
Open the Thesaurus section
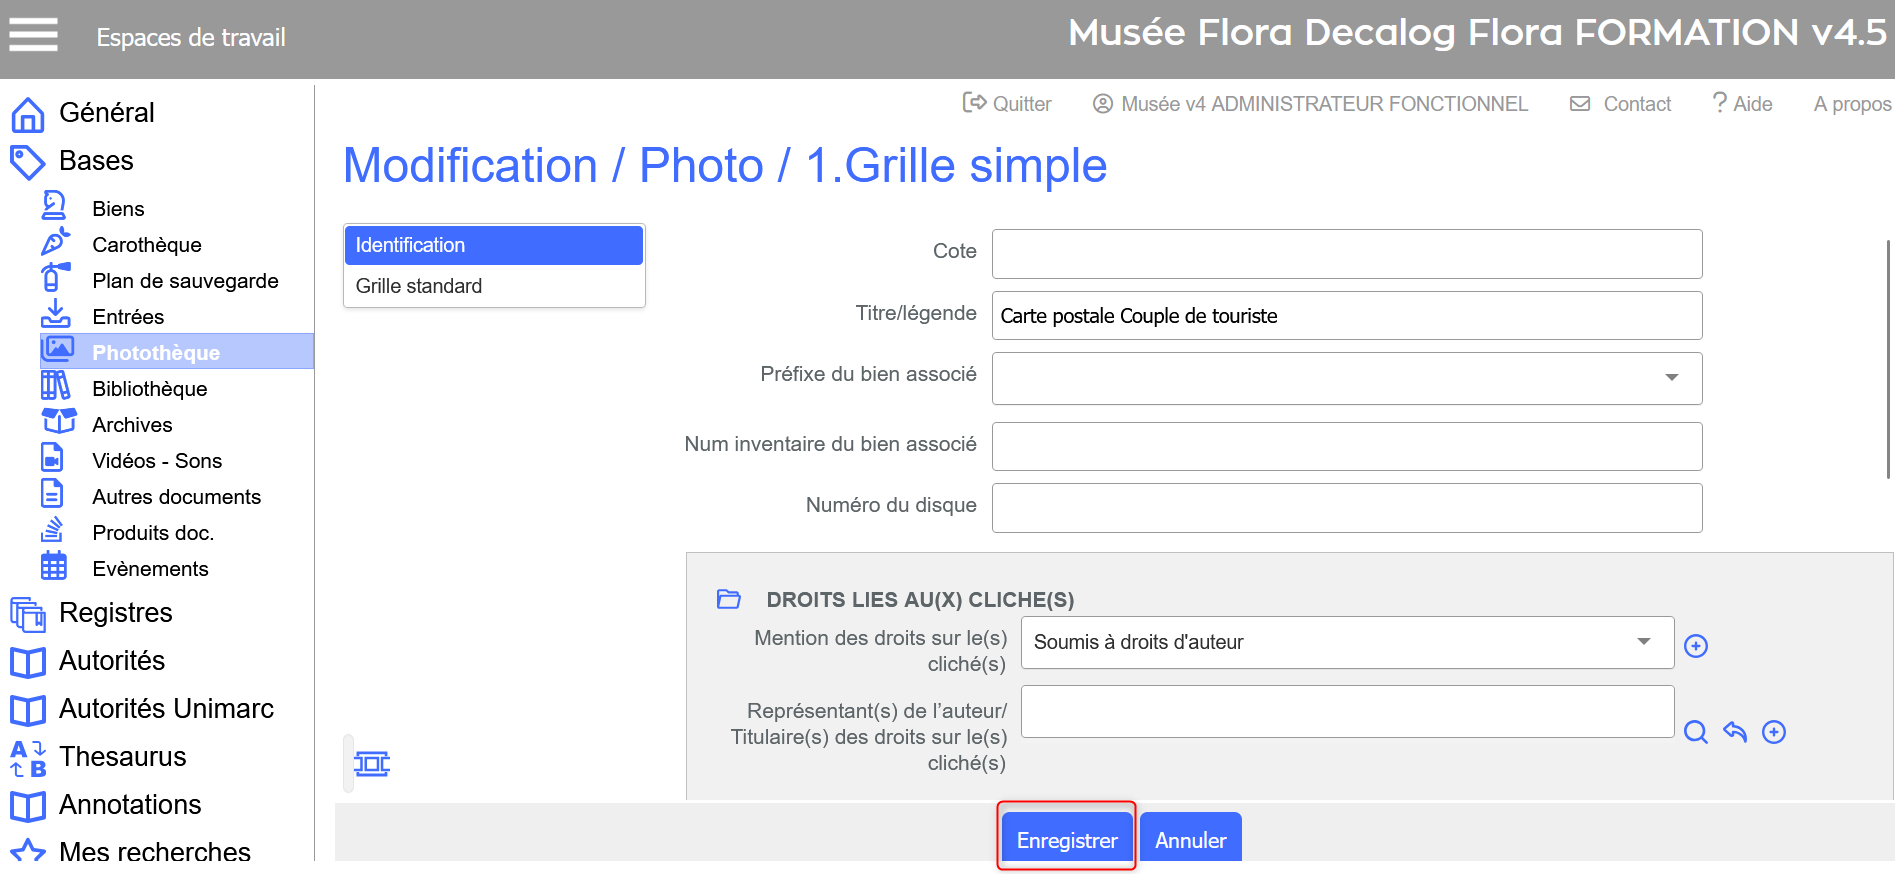pos(122,757)
